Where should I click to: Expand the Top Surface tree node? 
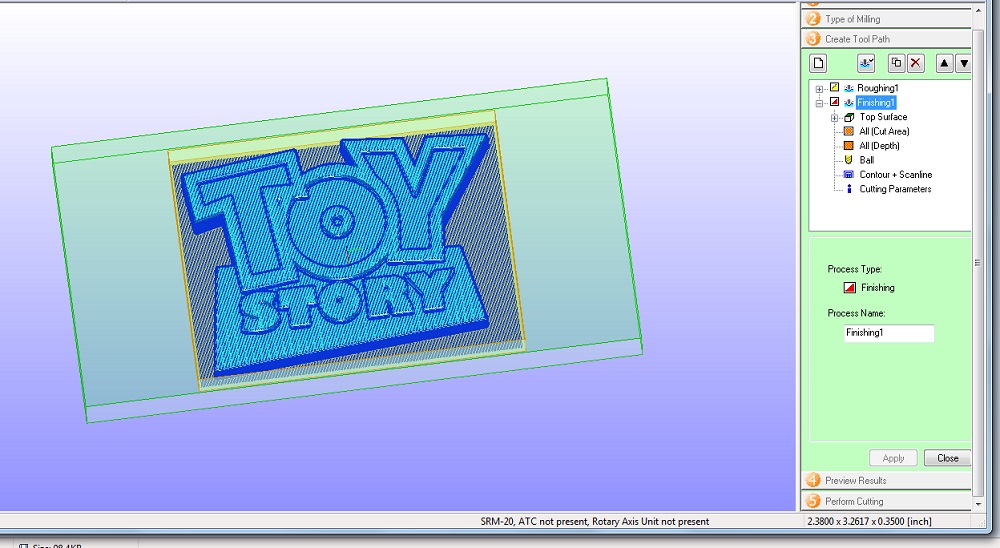834,117
